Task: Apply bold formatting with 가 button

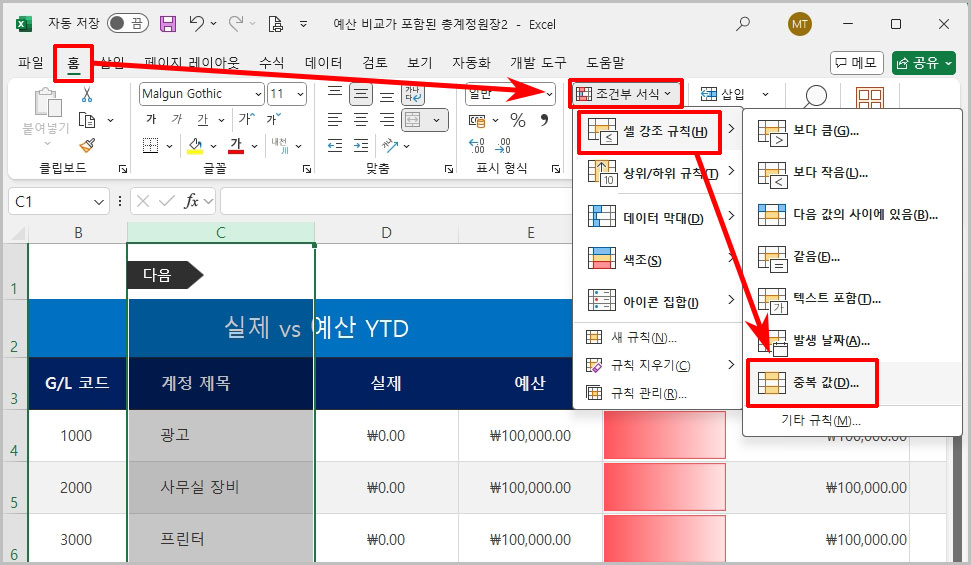Action: [151, 119]
